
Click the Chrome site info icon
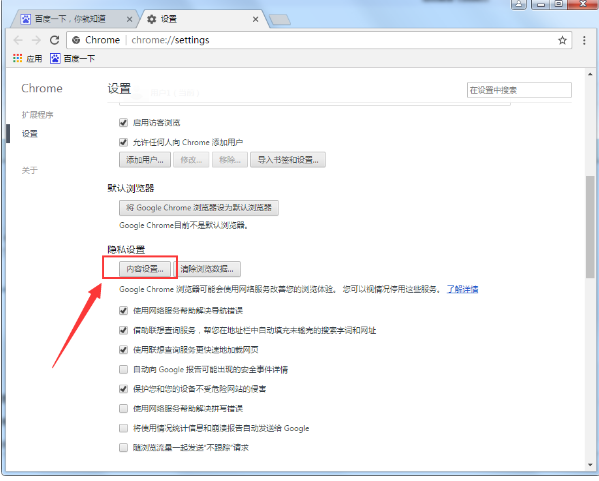click(76, 40)
